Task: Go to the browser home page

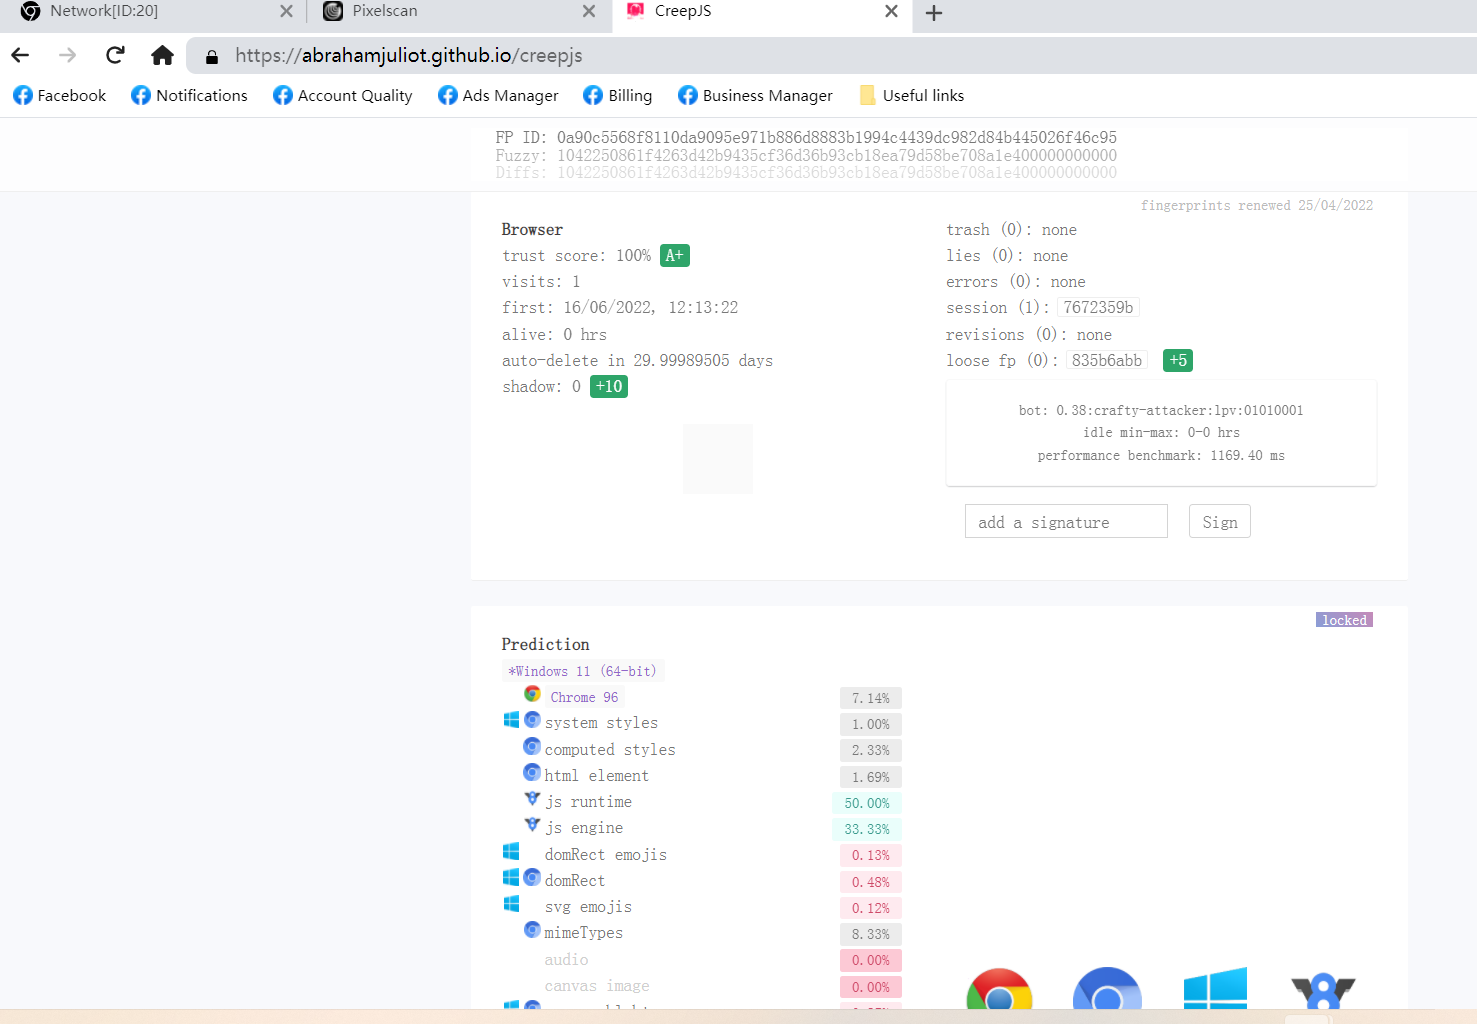Action: (162, 55)
